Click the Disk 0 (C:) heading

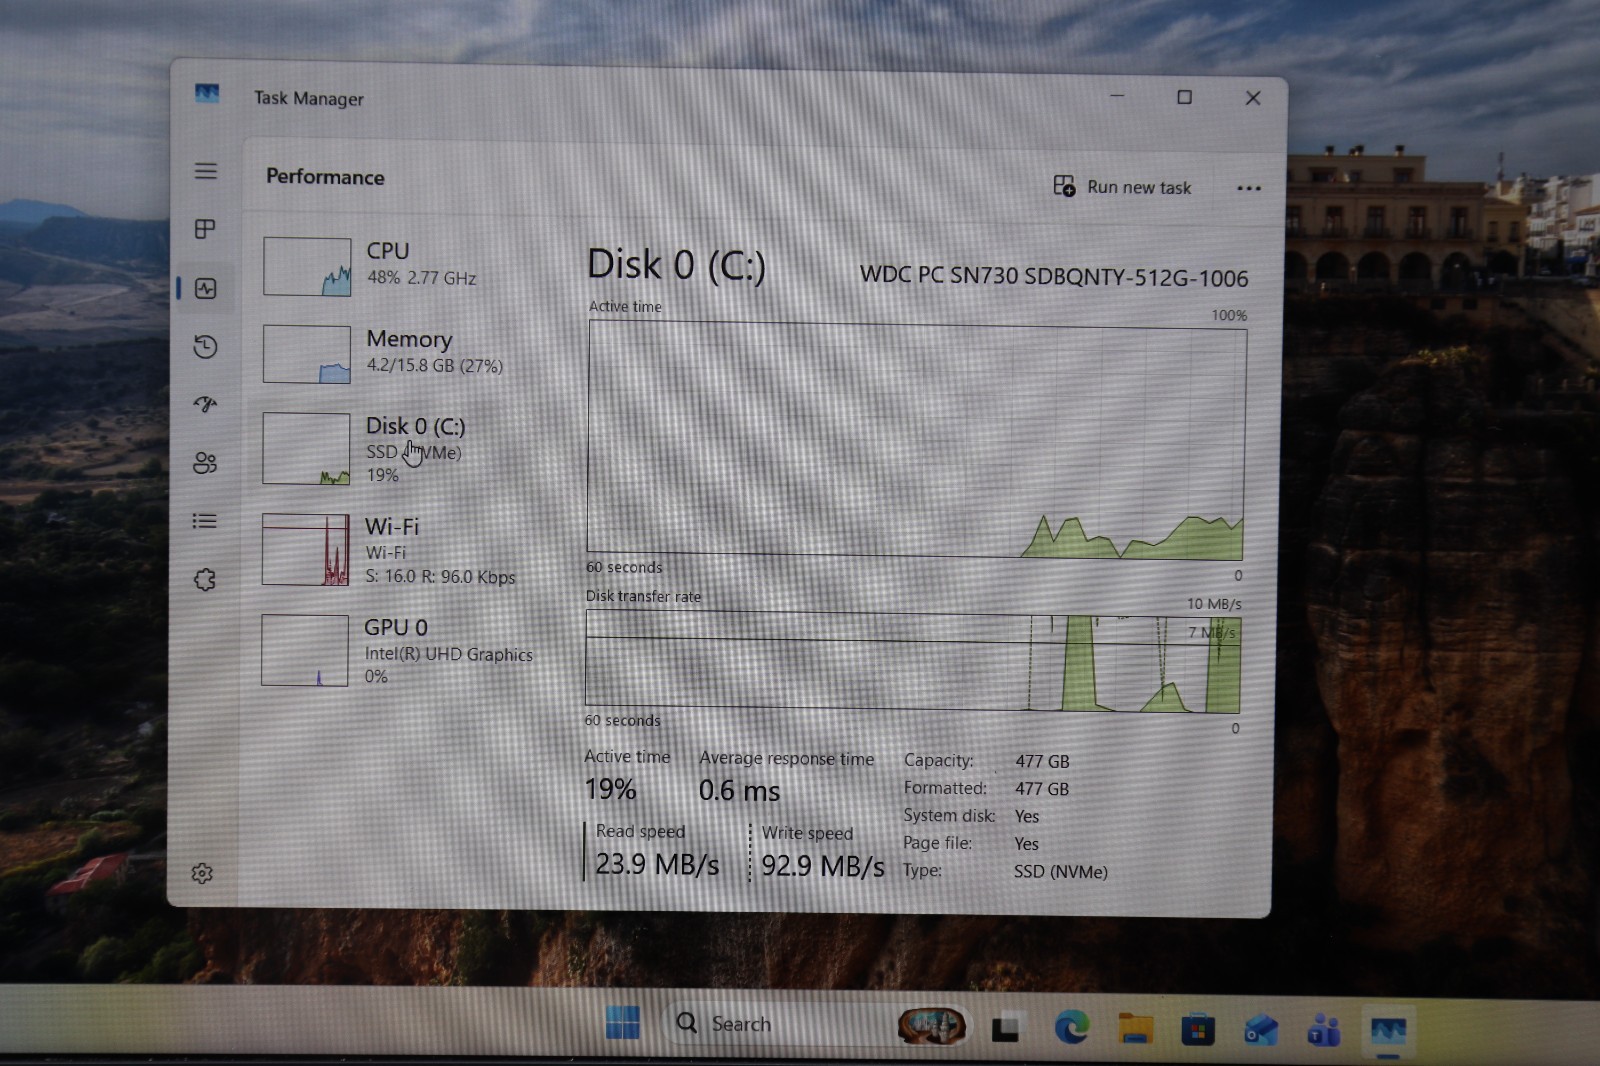(676, 265)
